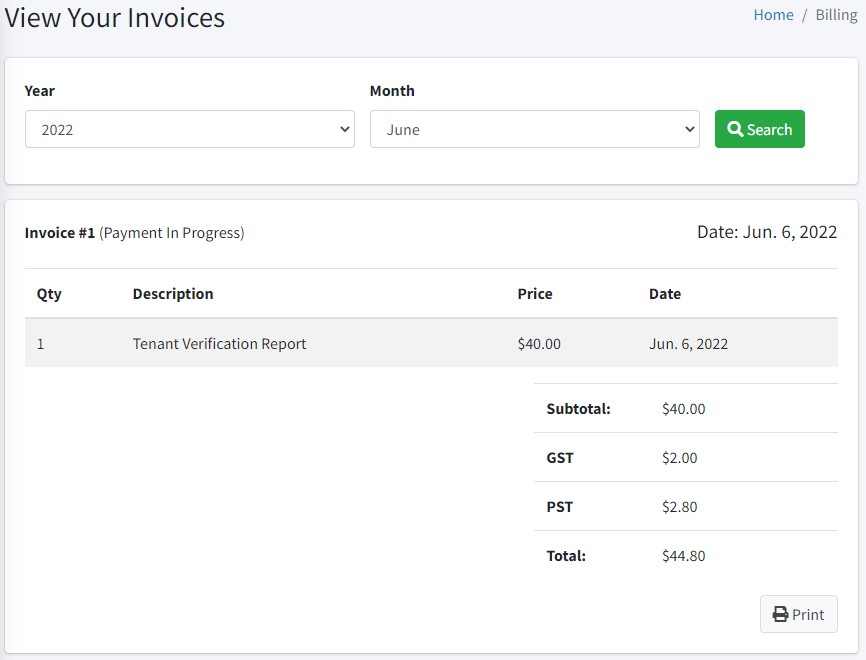Image resolution: width=866 pixels, height=660 pixels.
Task: Click the Billing breadcrumb text
Action: pyautogui.click(x=836, y=15)
